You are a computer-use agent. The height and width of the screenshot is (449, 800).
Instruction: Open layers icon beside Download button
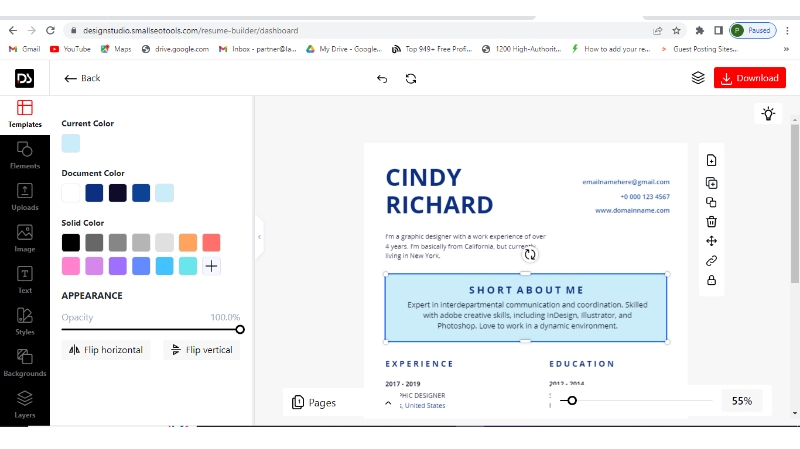[698, 78]
